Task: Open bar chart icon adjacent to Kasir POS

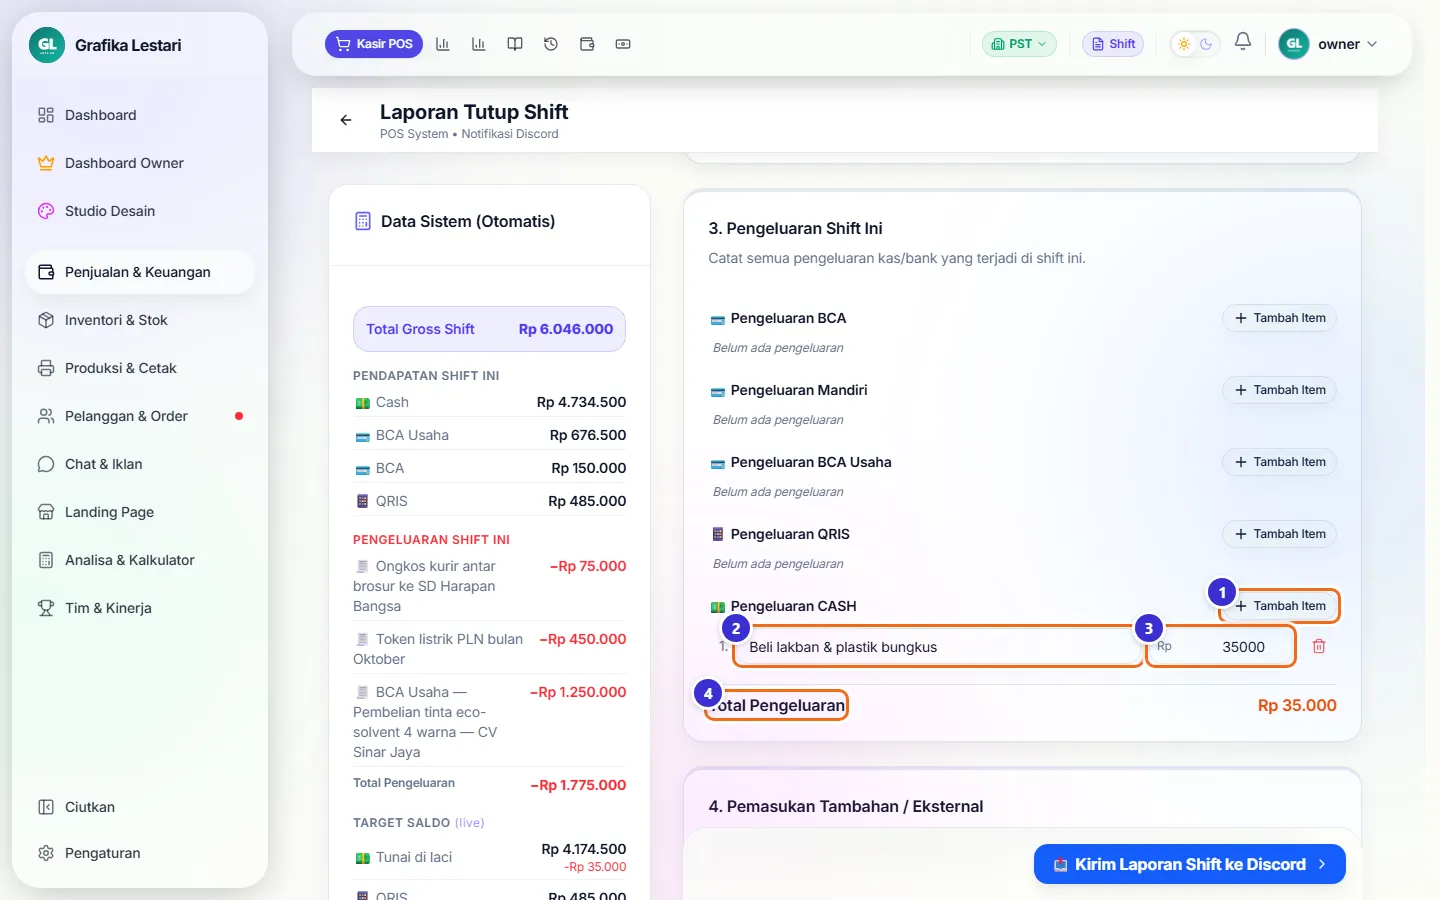Action: (443, 44)
